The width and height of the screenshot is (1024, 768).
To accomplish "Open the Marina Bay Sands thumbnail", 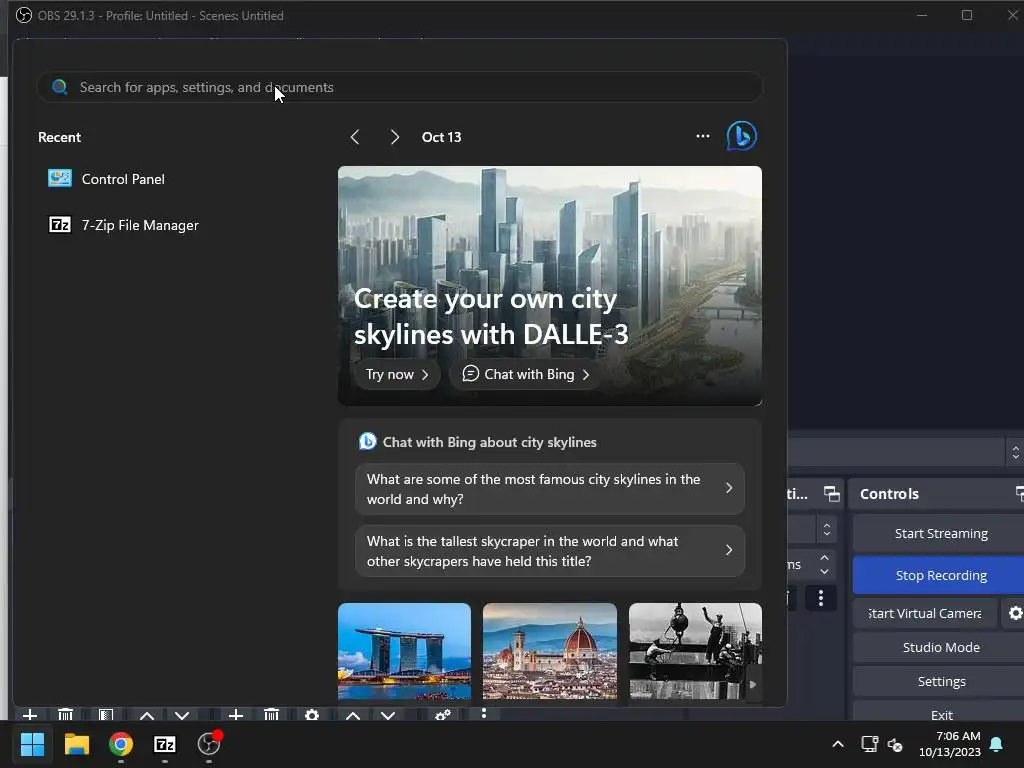I will click(404, 651).
